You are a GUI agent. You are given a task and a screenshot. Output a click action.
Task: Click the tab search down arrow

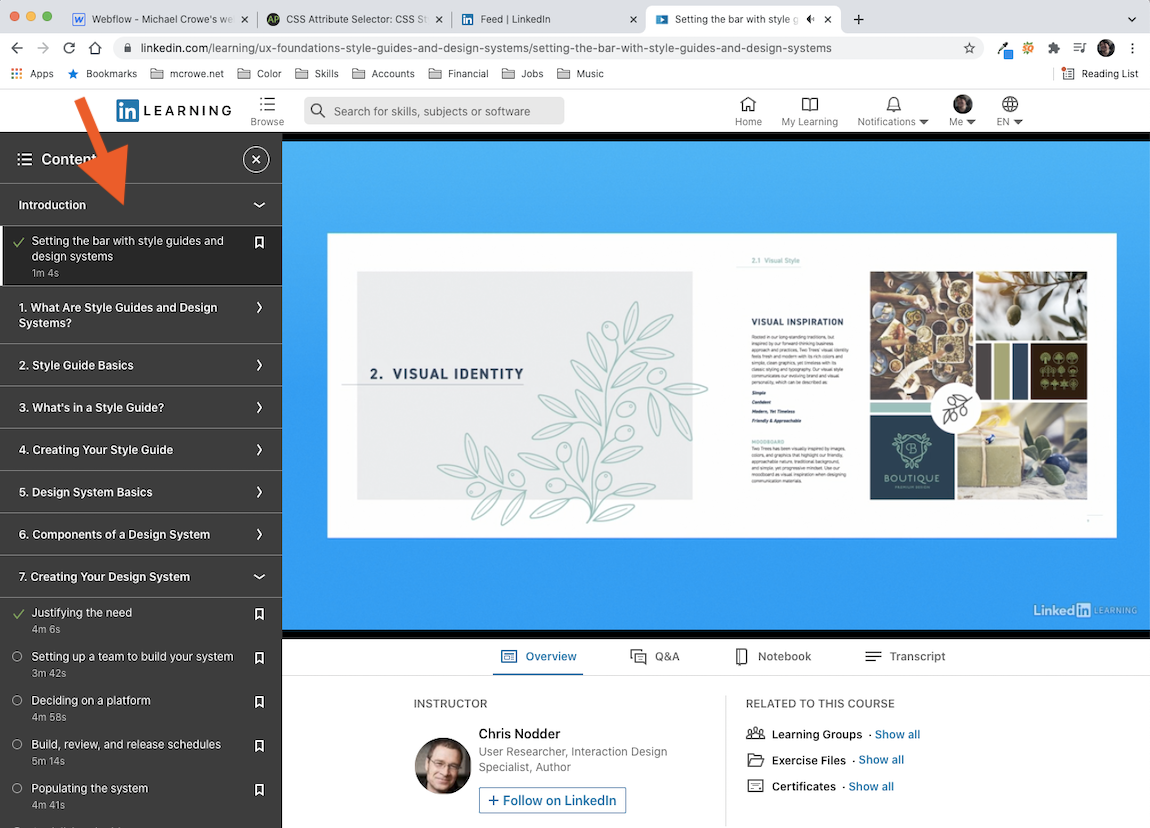click(1132, 19)
